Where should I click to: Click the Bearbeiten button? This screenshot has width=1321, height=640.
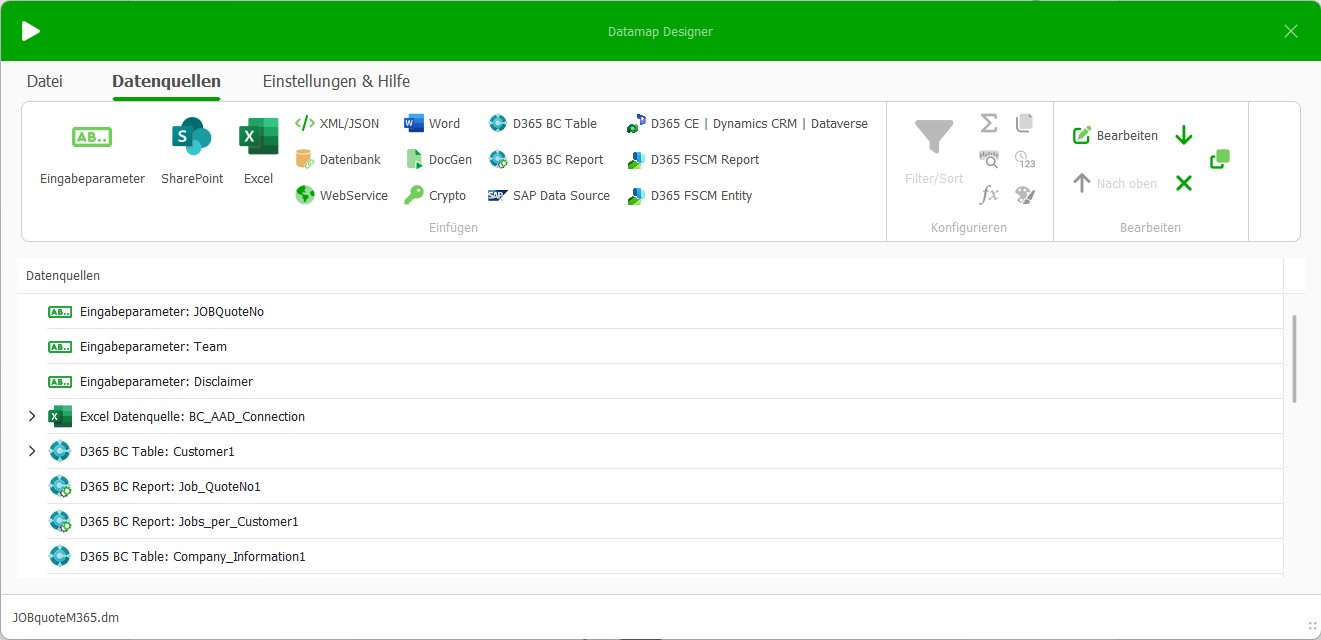click(1113, 134)
